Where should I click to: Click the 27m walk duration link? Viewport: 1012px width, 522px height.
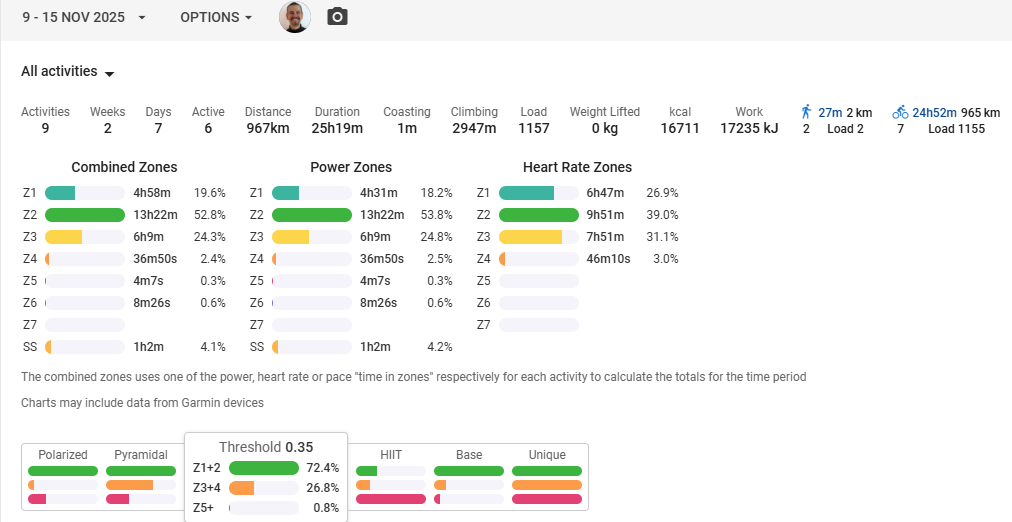pyautogui.click(x=830, y=113)
